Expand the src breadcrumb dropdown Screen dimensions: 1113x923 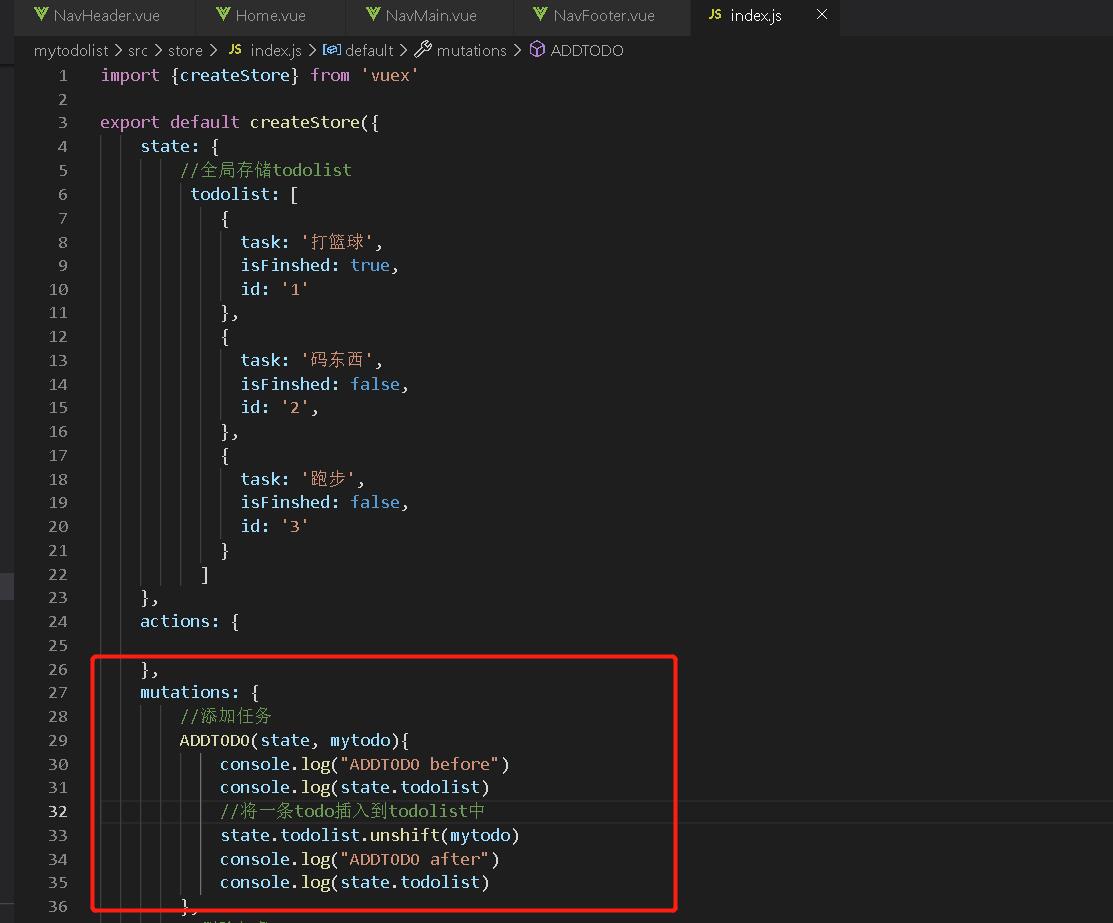(x=137, y=50)
